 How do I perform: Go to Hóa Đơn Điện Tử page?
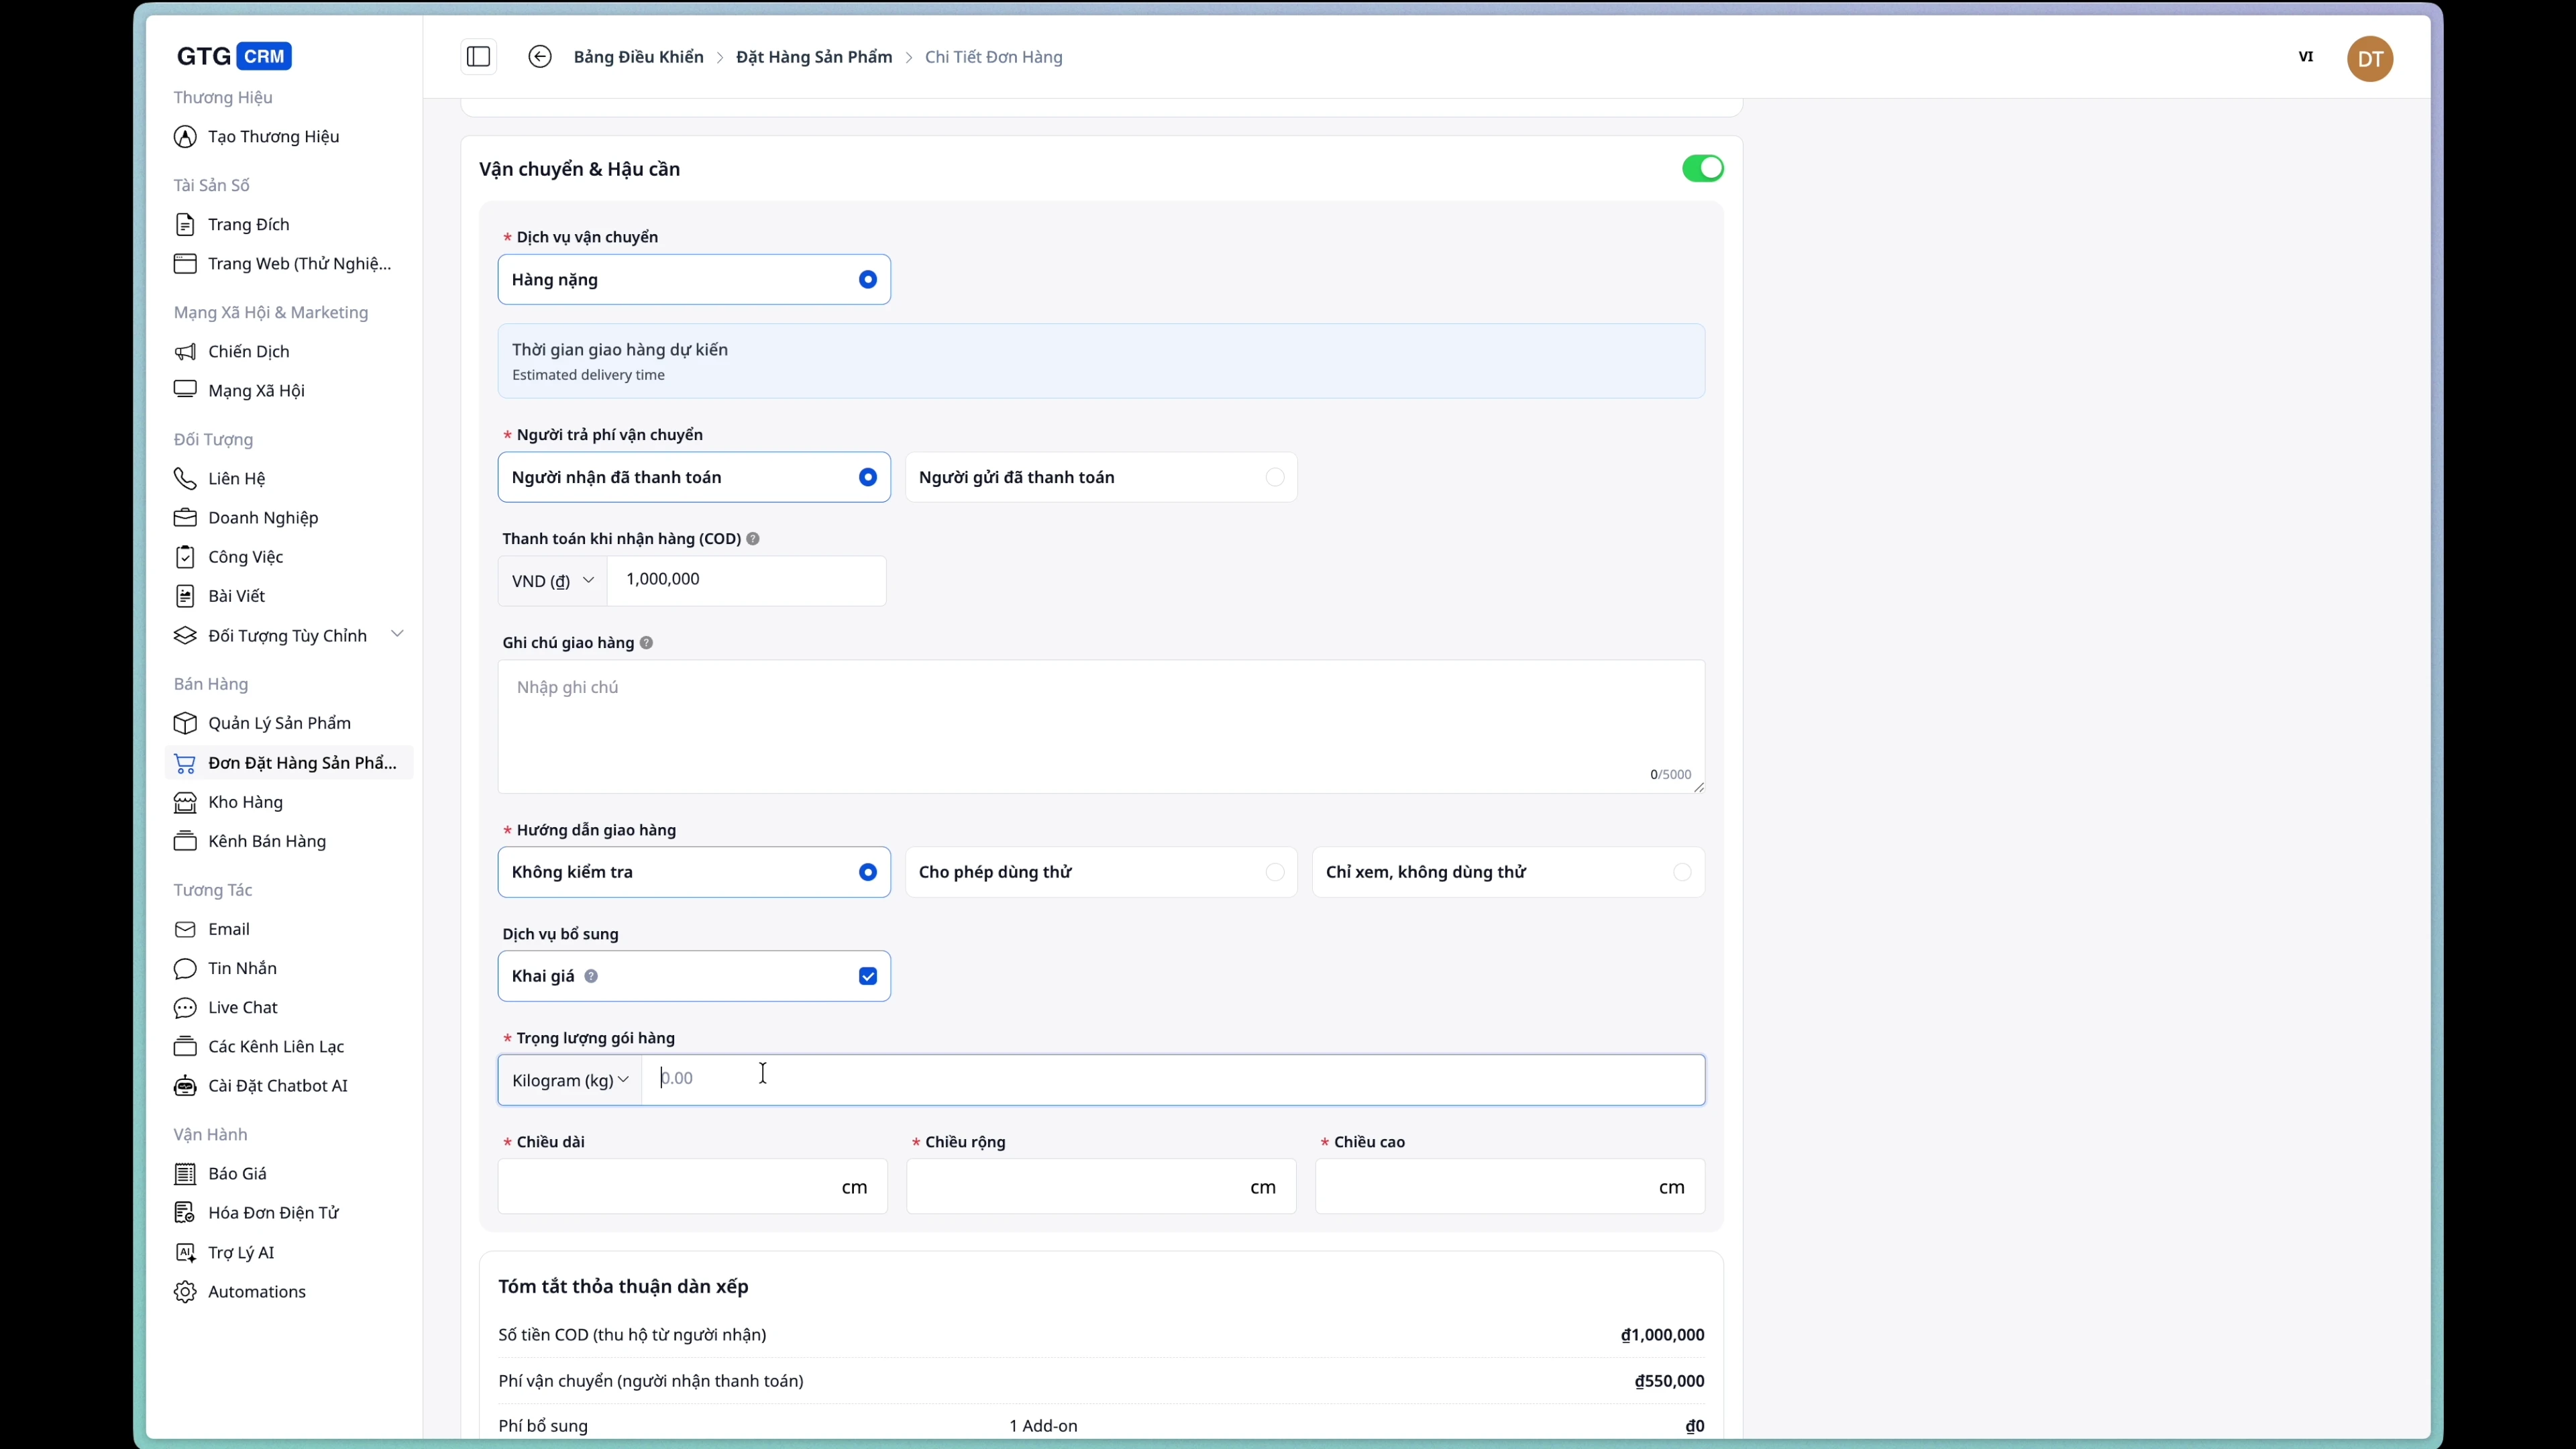coord(273,1213)
